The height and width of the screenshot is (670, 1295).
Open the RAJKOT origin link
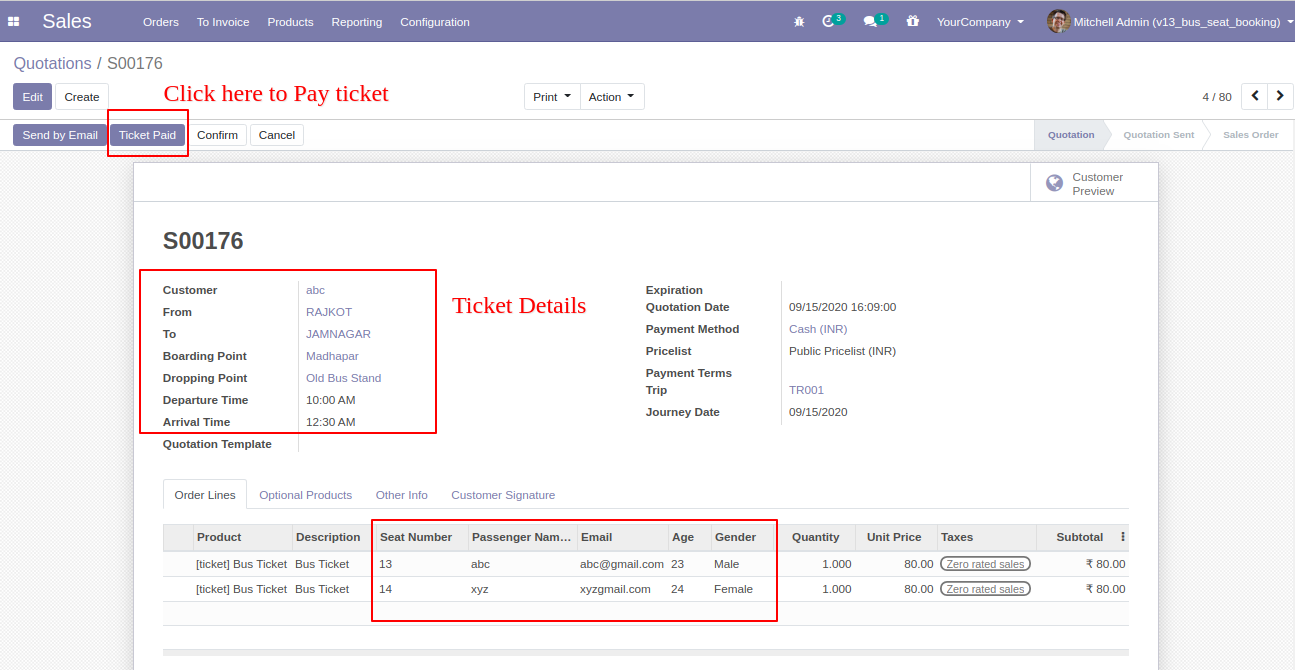coord(329,312)
